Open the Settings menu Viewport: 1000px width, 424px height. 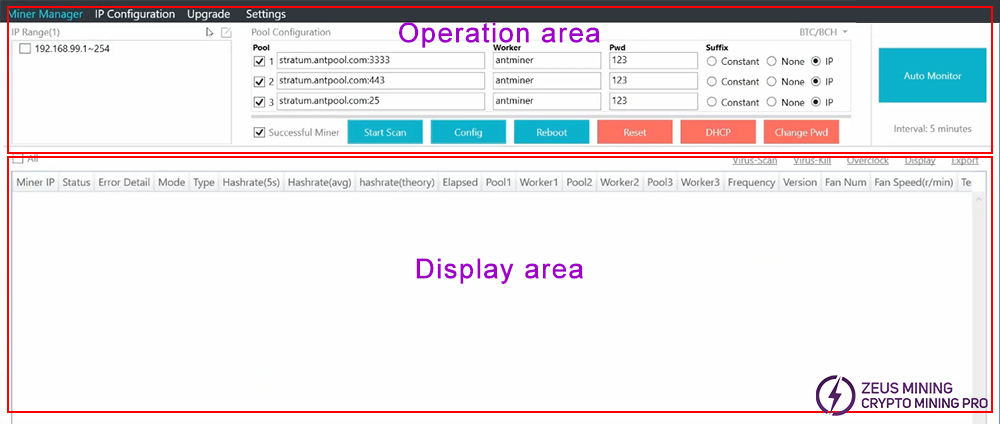[265, 14]
